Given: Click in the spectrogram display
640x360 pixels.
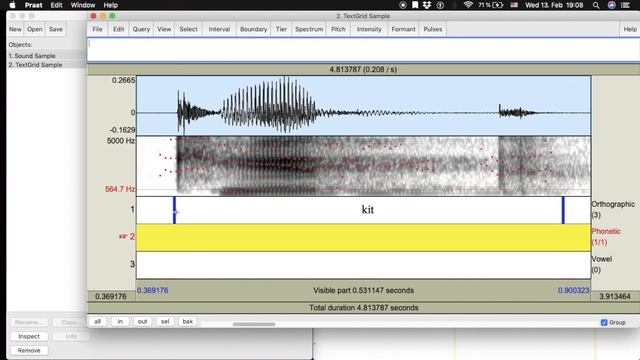Looking at the screenshot, I should pyautogui.click(x=363, y=166).
